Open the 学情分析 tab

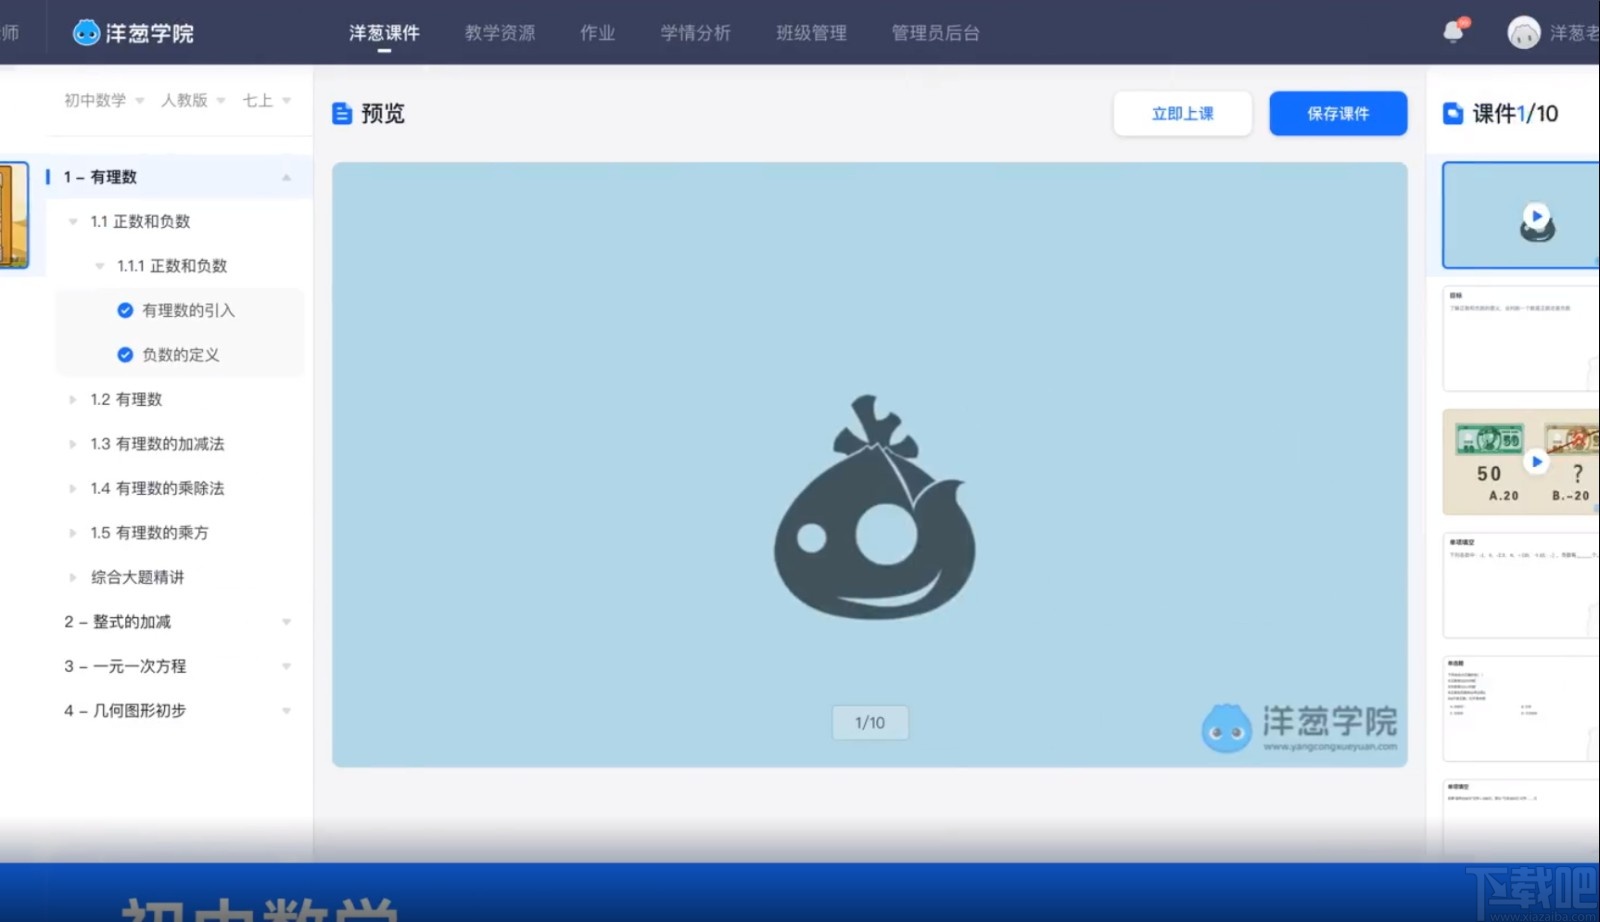(x=696, y=33)
